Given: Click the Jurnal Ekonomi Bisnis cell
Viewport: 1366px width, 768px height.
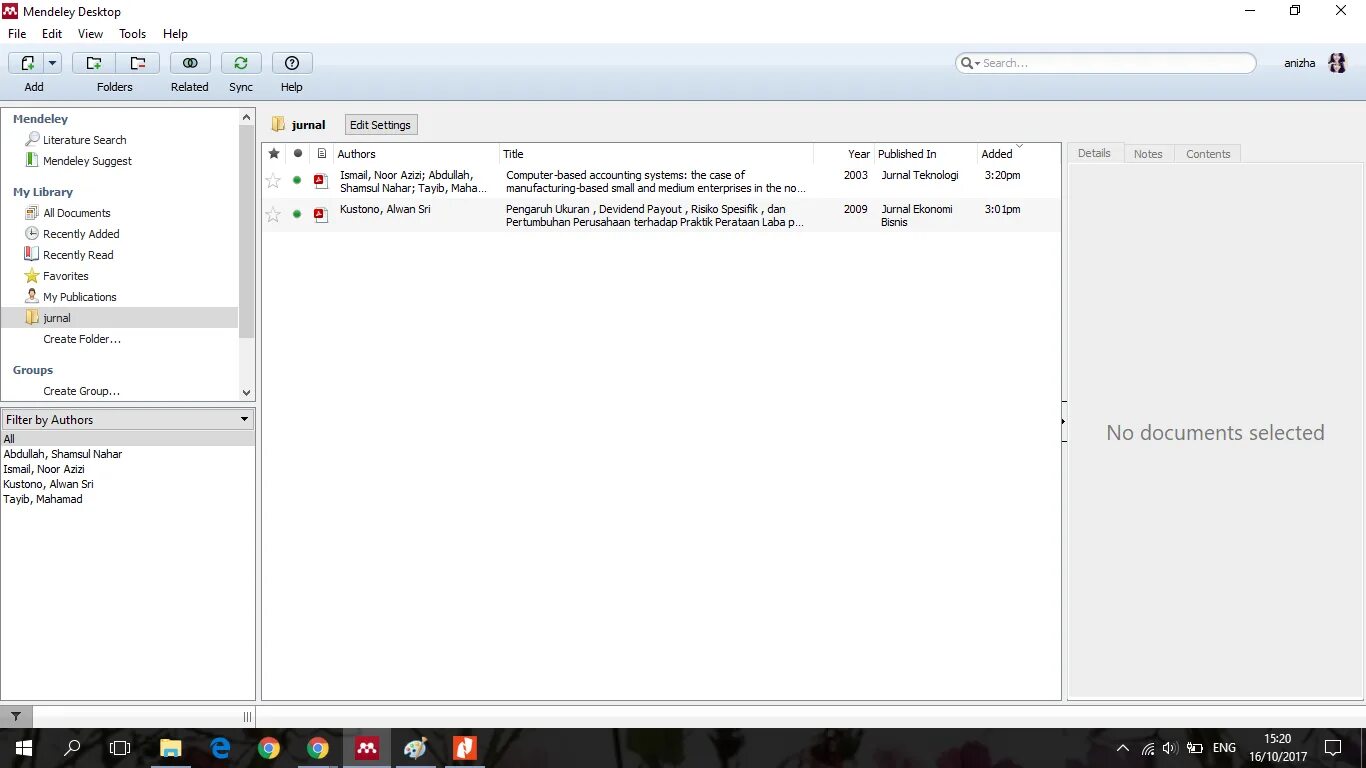Looking at the screenshot, I should pos(917,215).
